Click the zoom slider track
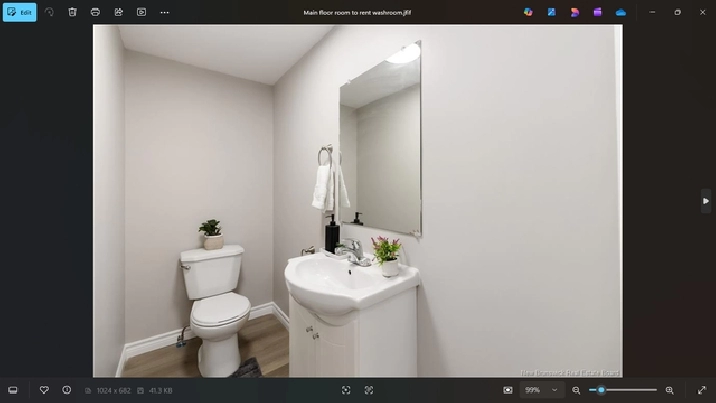This screenshot has width=716, height=403. [630, 390]
